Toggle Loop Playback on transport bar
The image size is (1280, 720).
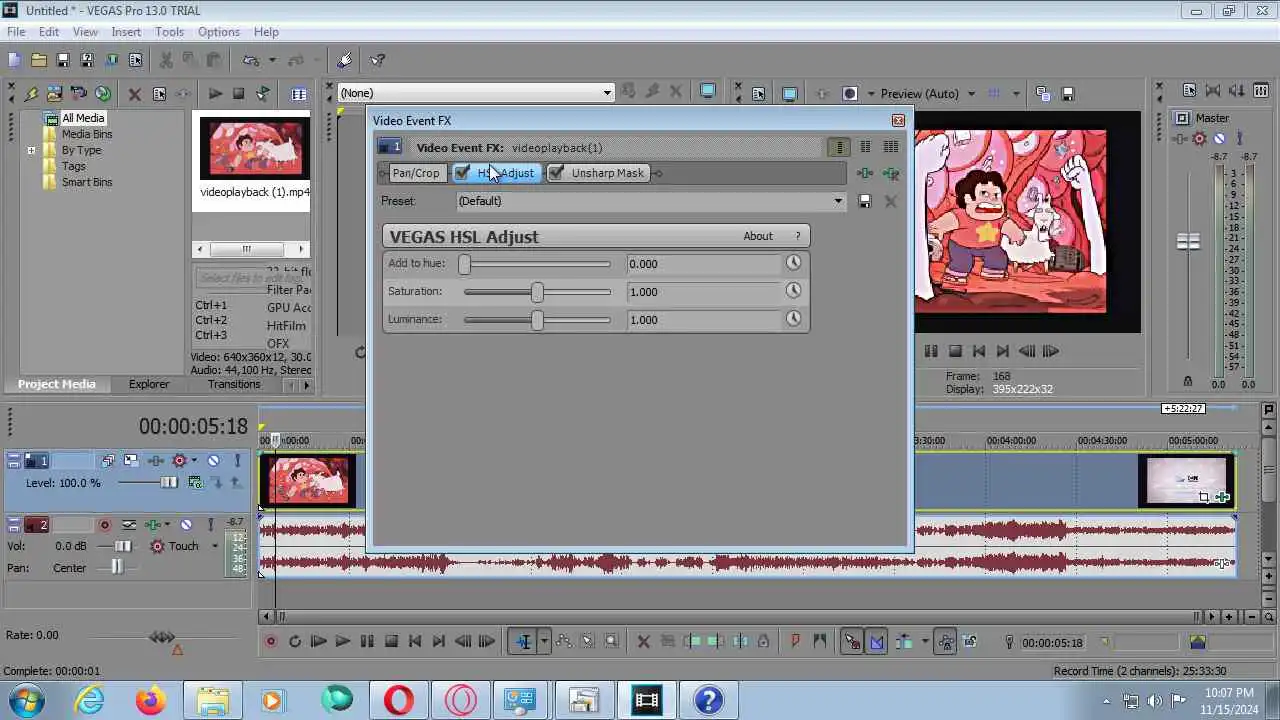pyautogui.click(x=294, y=642)
